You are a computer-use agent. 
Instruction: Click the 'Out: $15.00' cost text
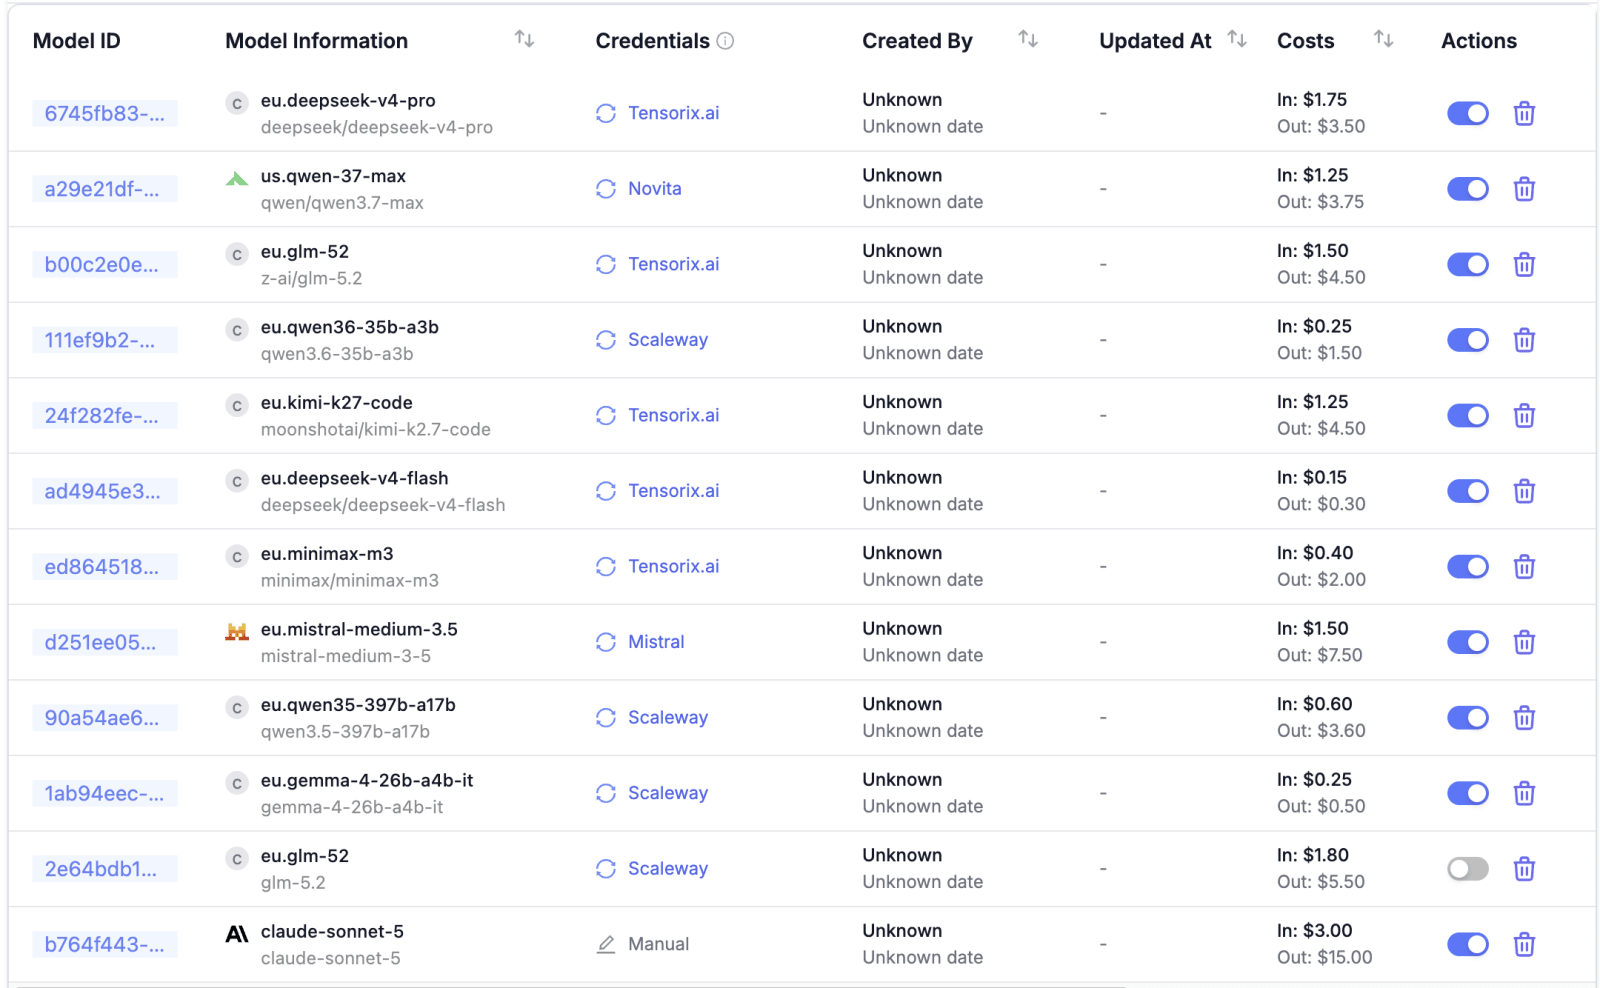click(x=1325, y=958)
